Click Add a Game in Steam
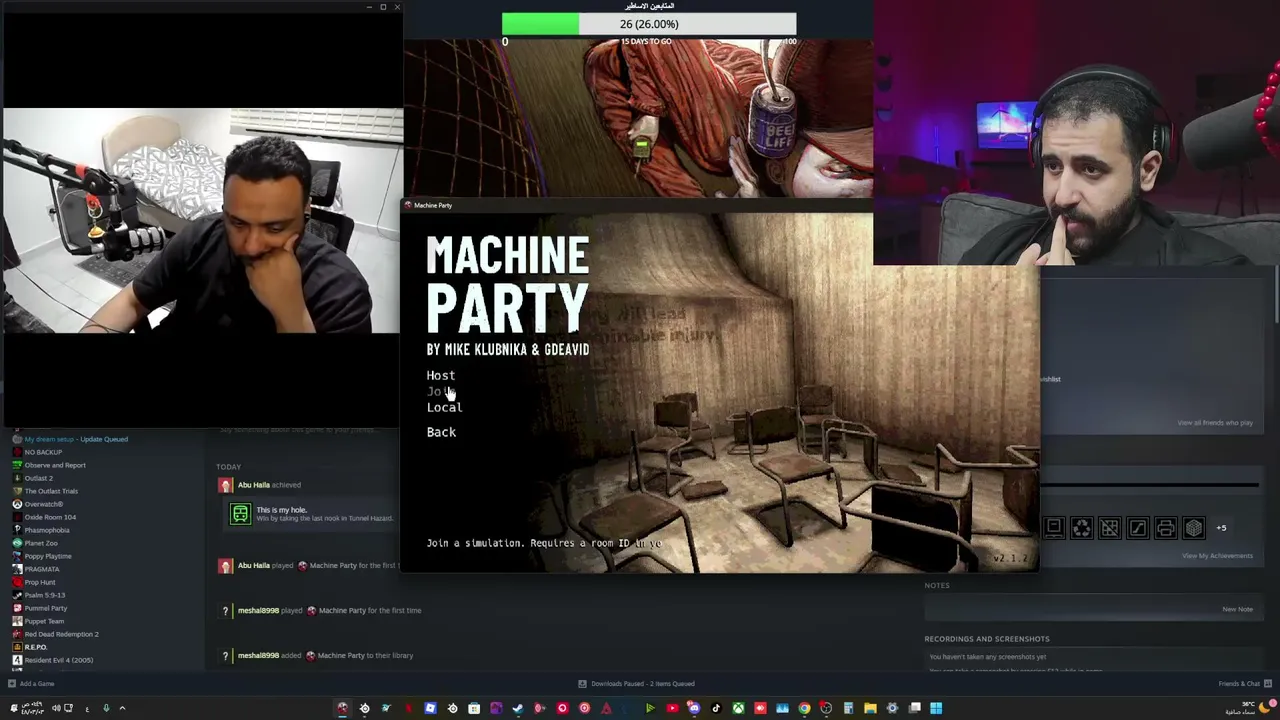1280x720 pixels. click(31, 684)
